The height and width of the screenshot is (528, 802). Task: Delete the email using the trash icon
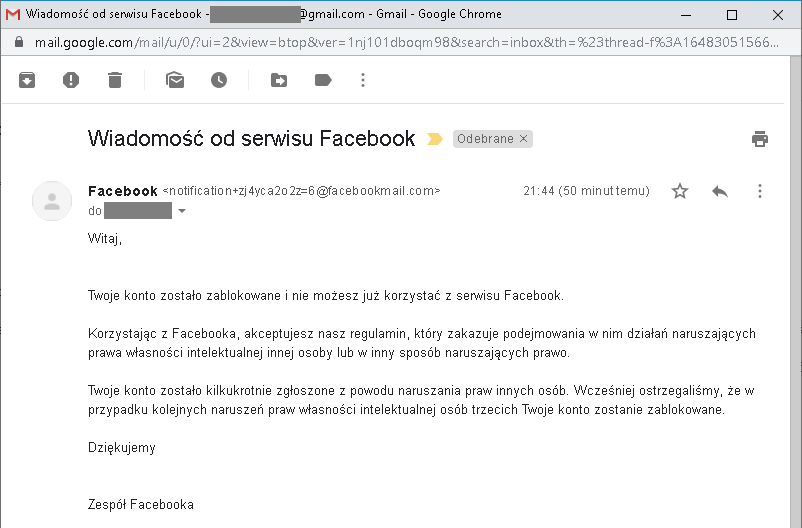click(115, 80)
